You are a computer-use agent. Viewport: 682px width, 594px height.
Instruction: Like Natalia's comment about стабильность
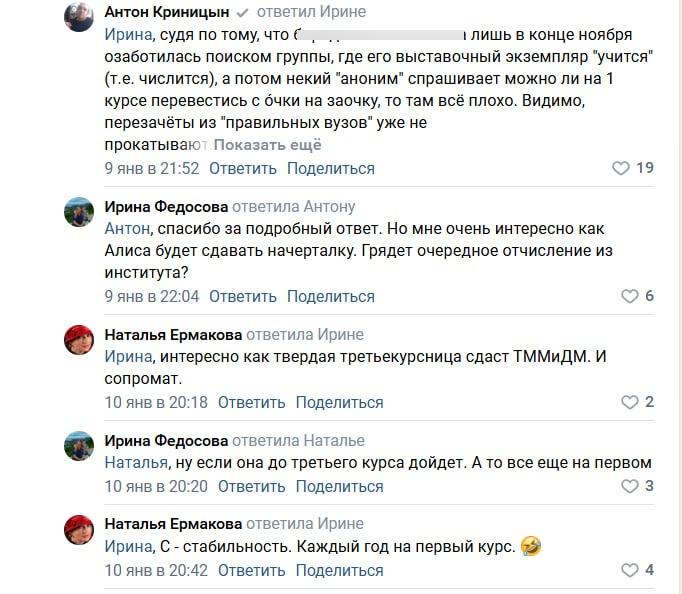(630, 570)
